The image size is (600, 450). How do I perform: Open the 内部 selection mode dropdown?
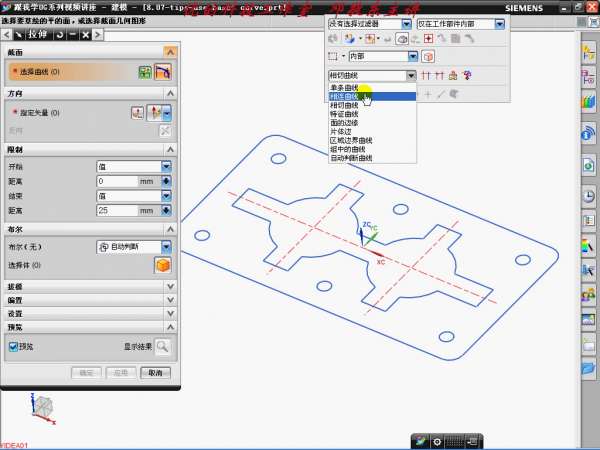coord(383,57)
